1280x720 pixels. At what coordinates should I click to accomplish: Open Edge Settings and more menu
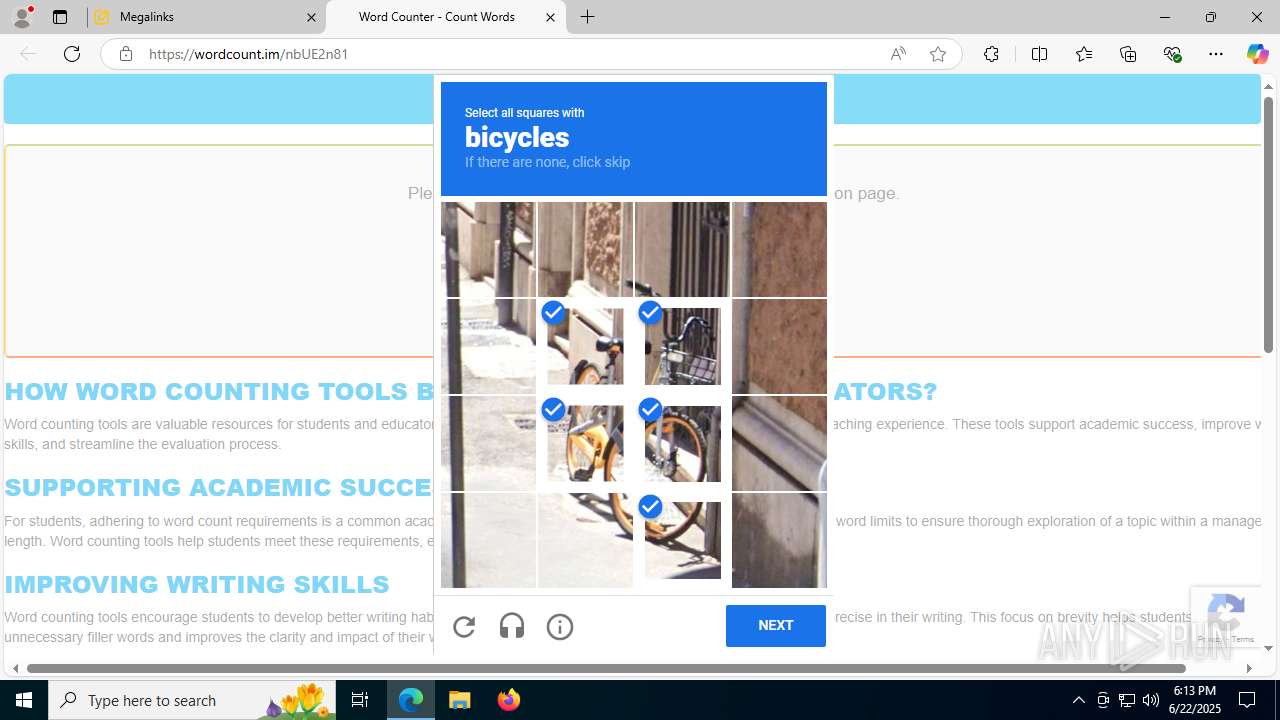1216,54
